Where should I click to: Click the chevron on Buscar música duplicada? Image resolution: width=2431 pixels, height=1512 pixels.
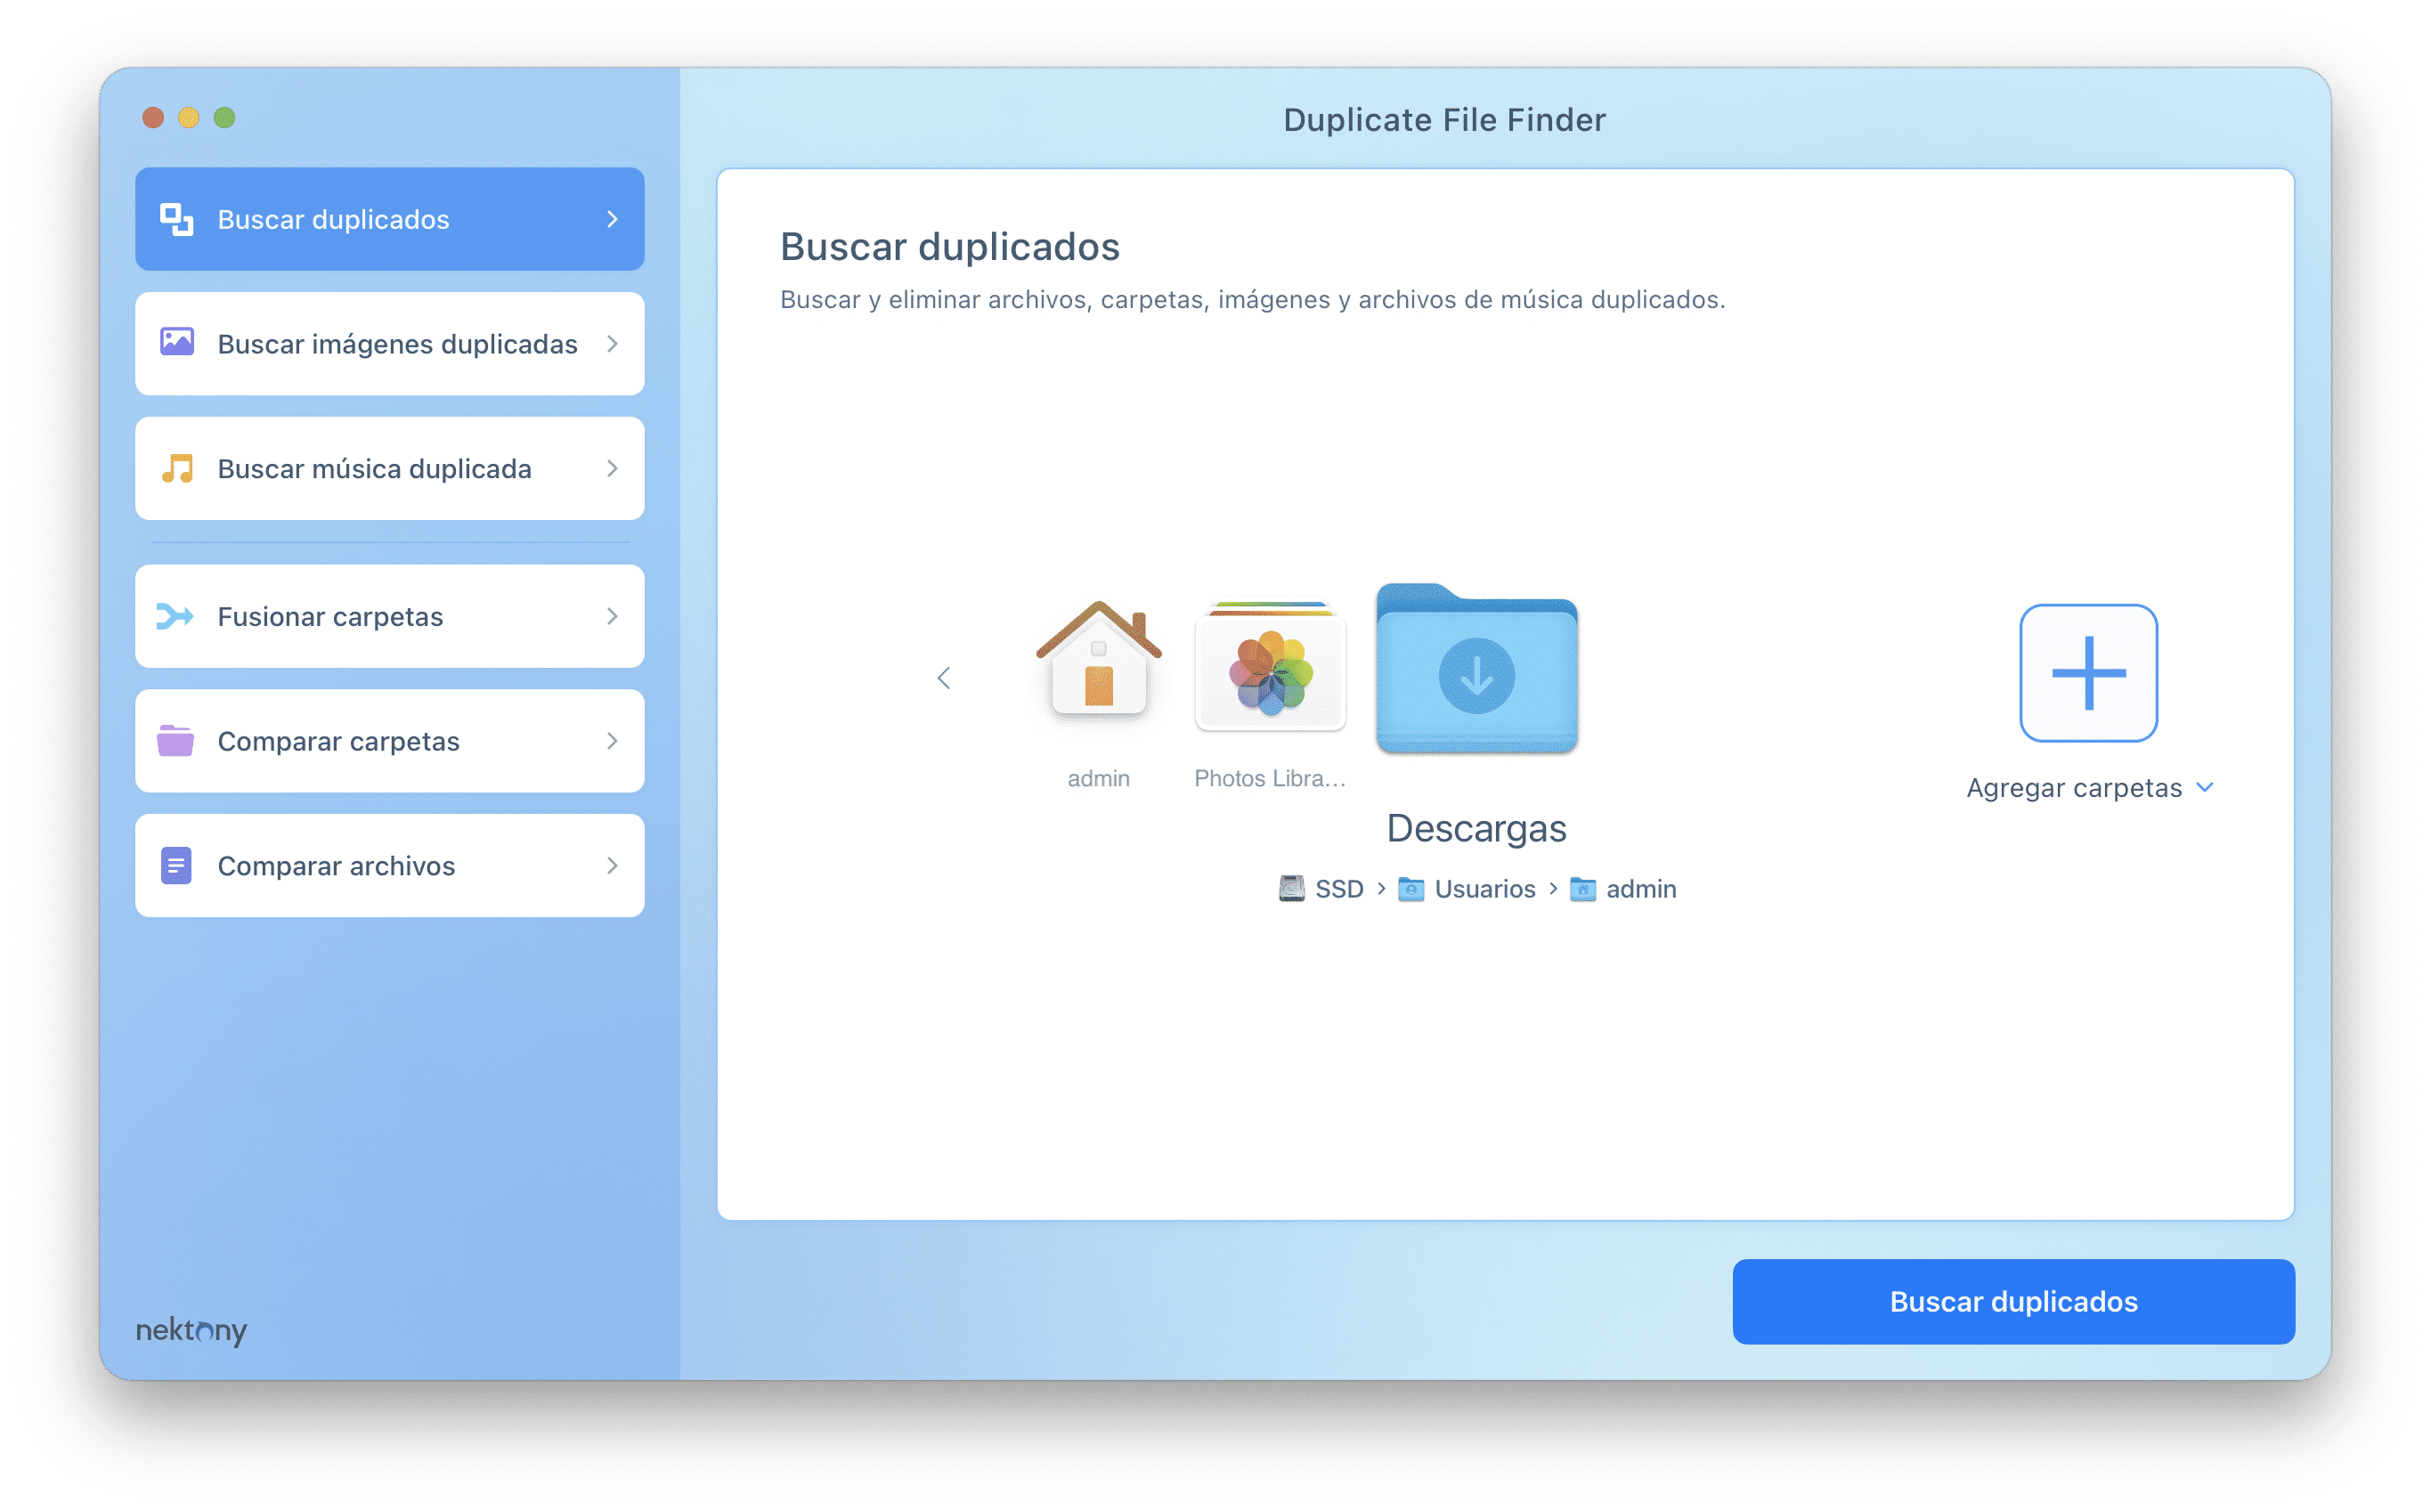tap(612, 468)
